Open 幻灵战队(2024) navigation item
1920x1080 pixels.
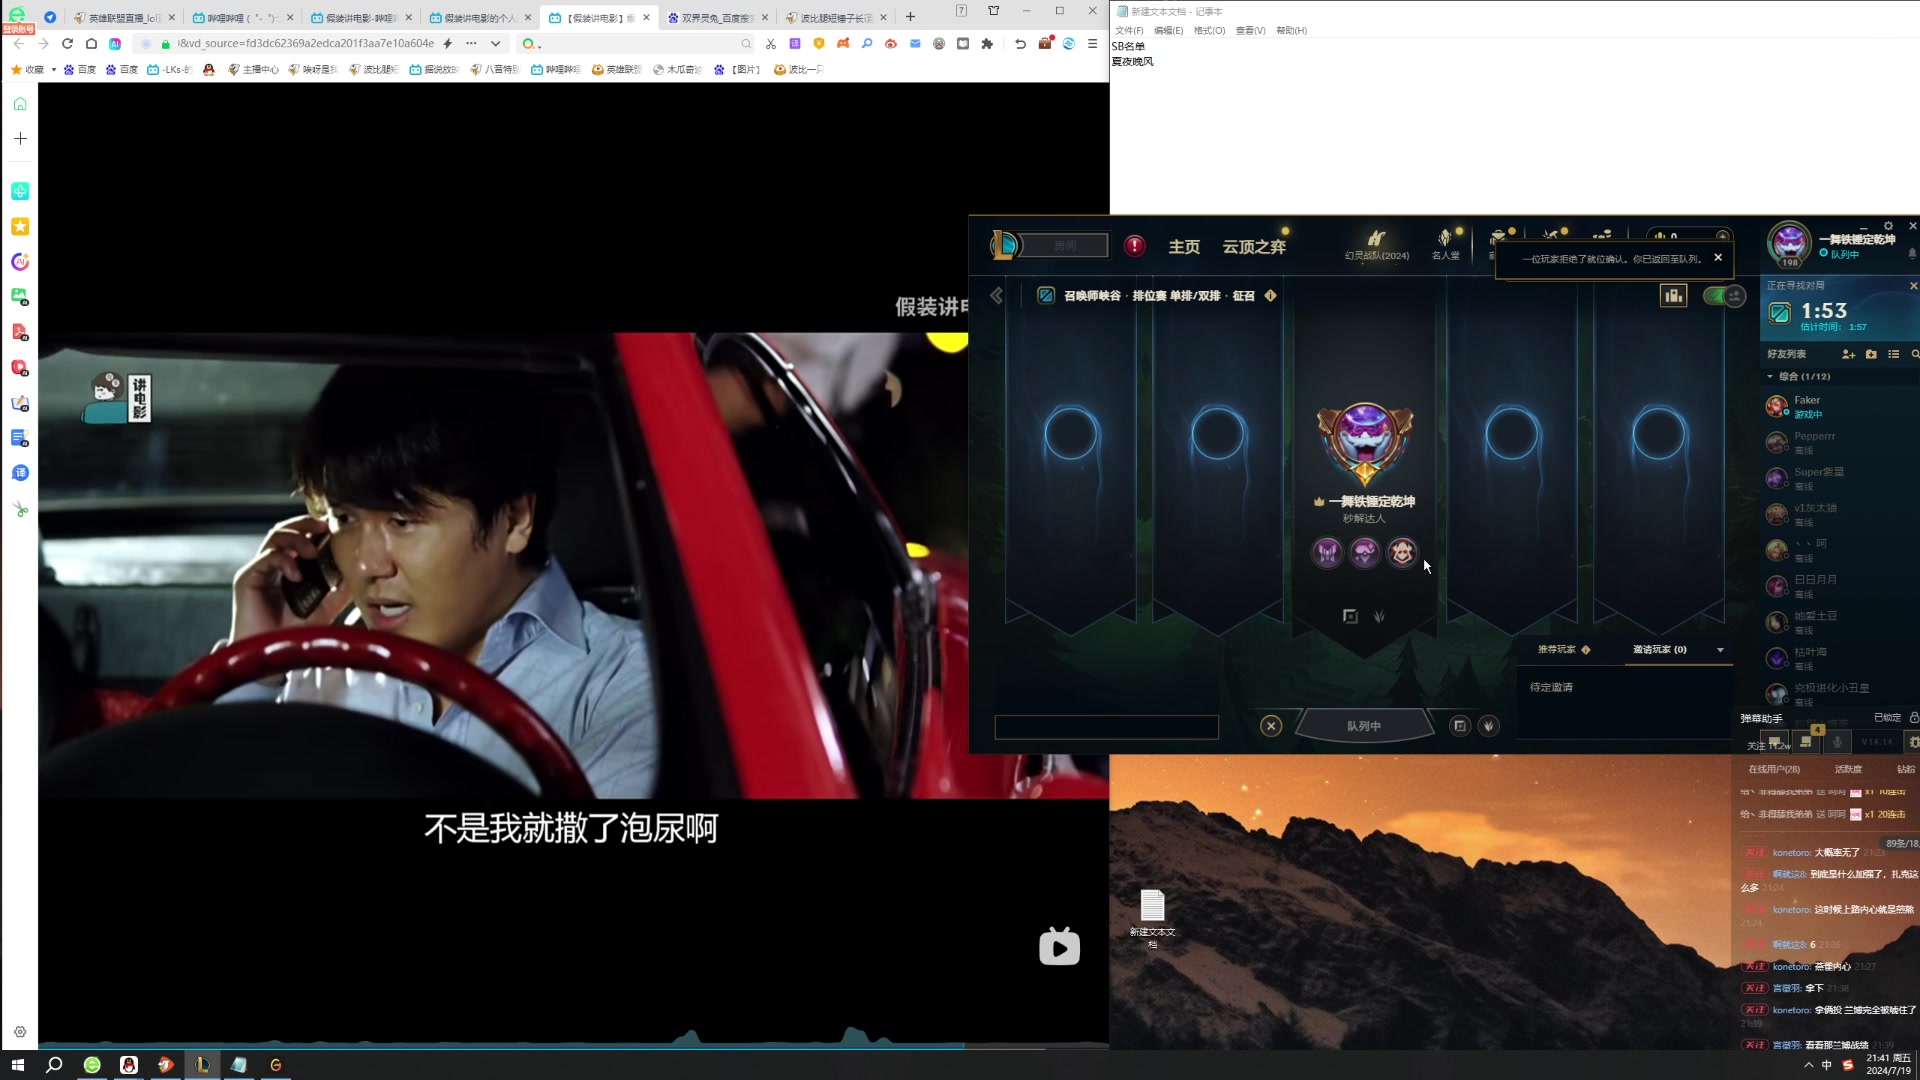pyautogui.click(x=1376, y=245)
